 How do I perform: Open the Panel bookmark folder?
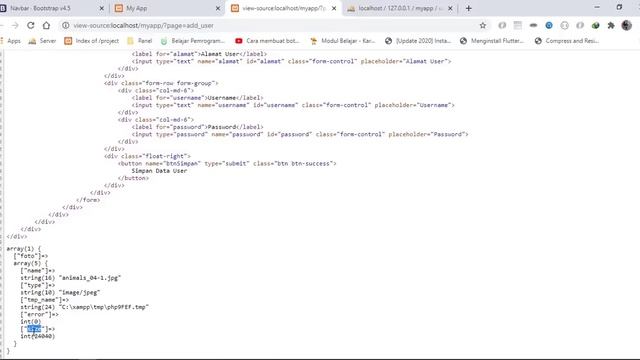[140, 41]
